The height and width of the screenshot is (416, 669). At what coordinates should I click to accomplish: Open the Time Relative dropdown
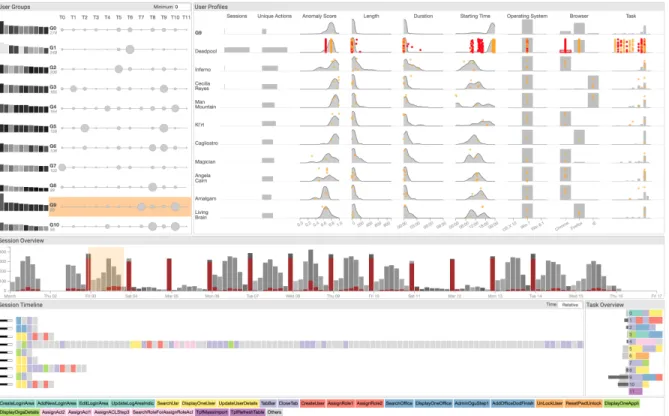(570, 305)
